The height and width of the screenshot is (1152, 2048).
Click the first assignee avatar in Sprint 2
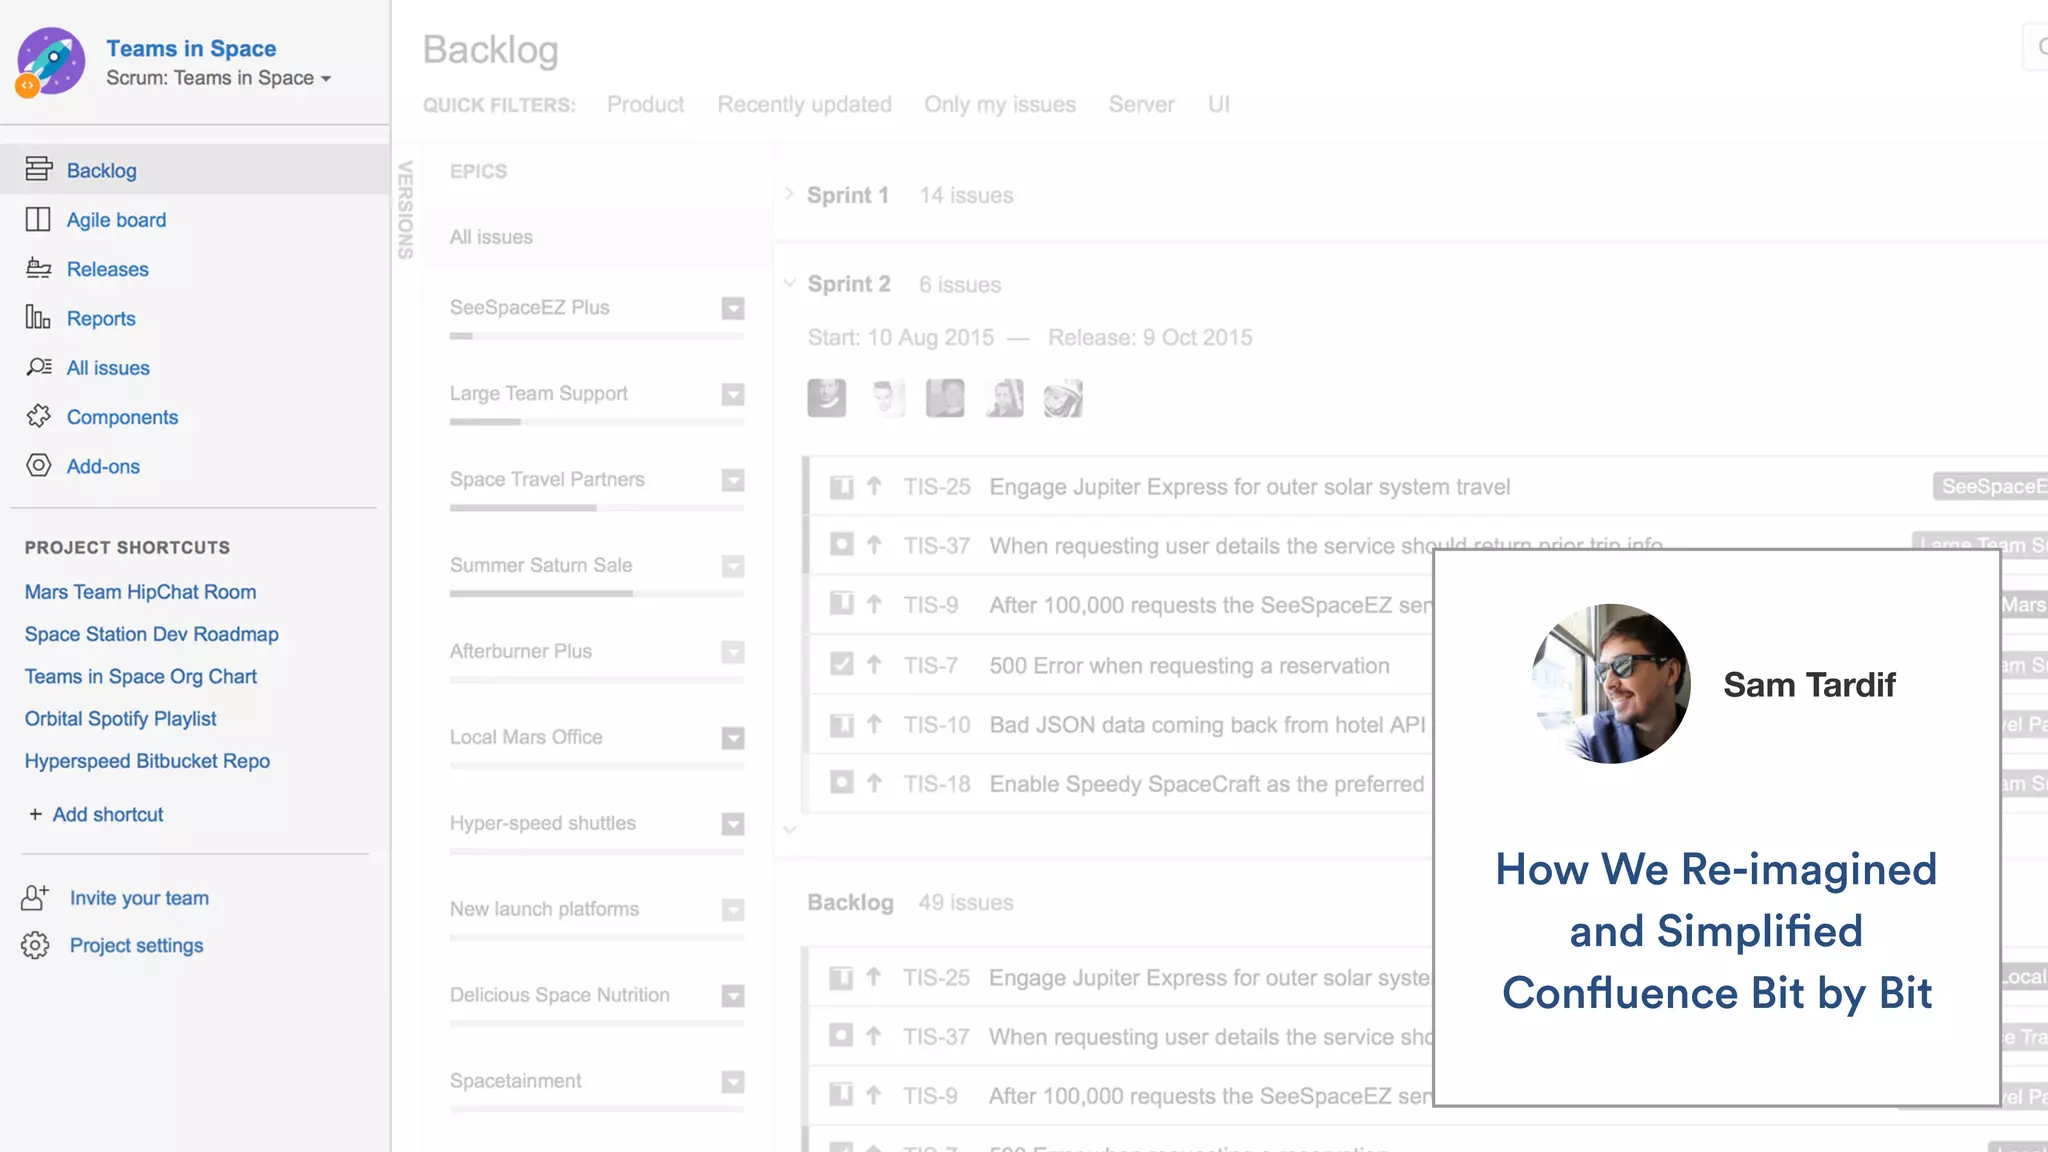pos(826,398)
